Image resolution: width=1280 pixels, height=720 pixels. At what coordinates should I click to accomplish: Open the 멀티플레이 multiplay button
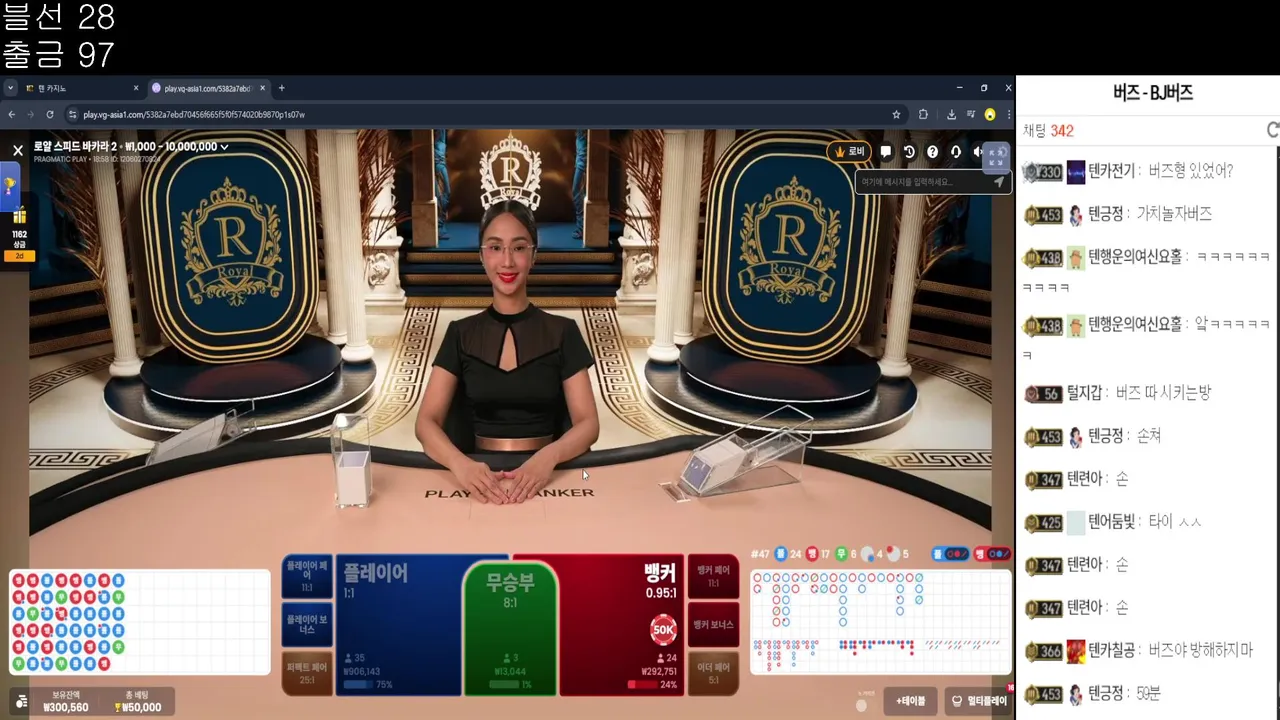pos(979,701)
